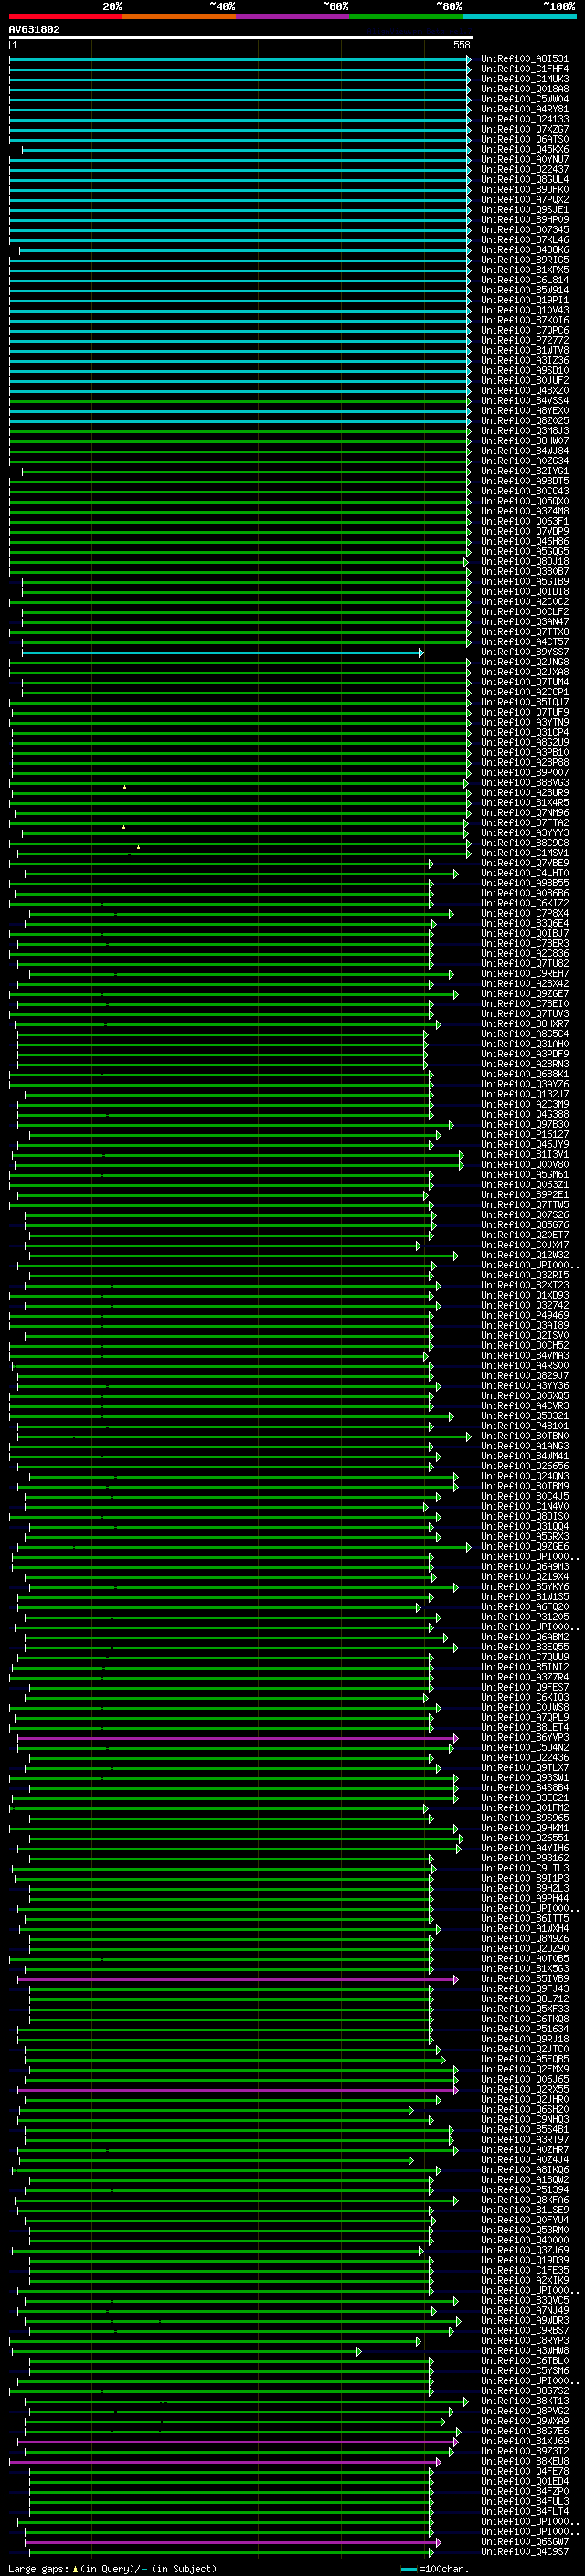The image size is (585, 2576).
Task: Select the UniRef100_P93162 label
Action: 525,1858
